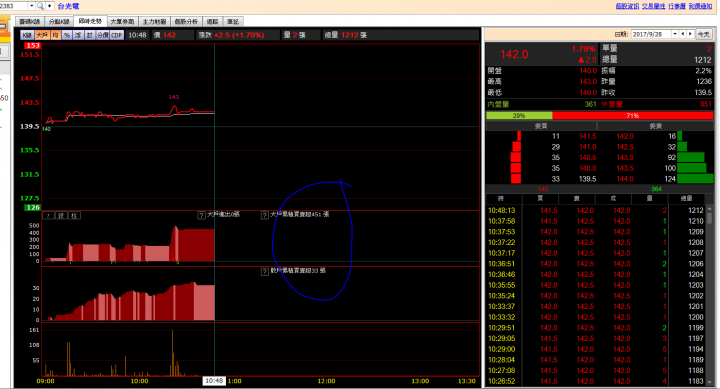
Task: Open the first tab left of 分點K線
Action: tap(29, 22)
